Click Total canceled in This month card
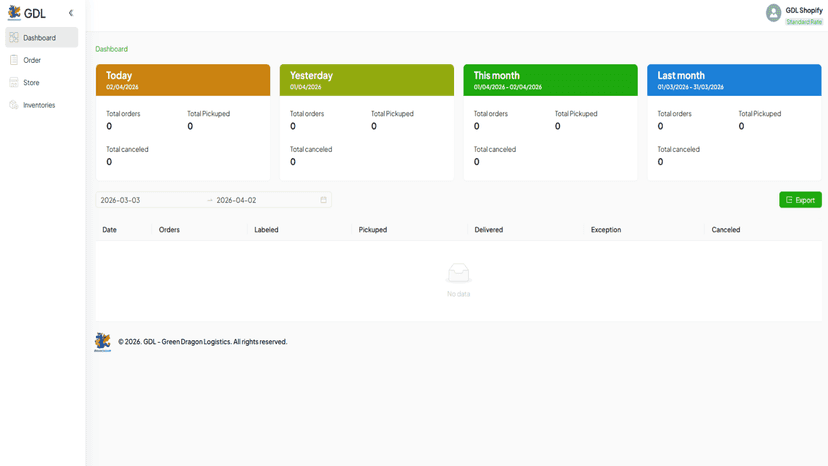This screenshot has height=466, width=828. (x=495, y=150)
